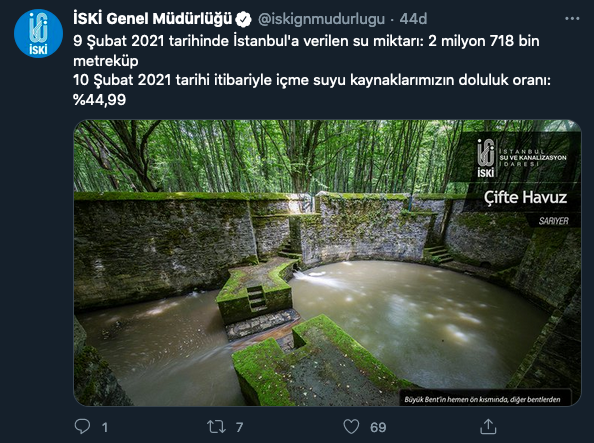Click the reply speech bubble icon
Viewport: 594px width, 443px height.
point(82,427)
